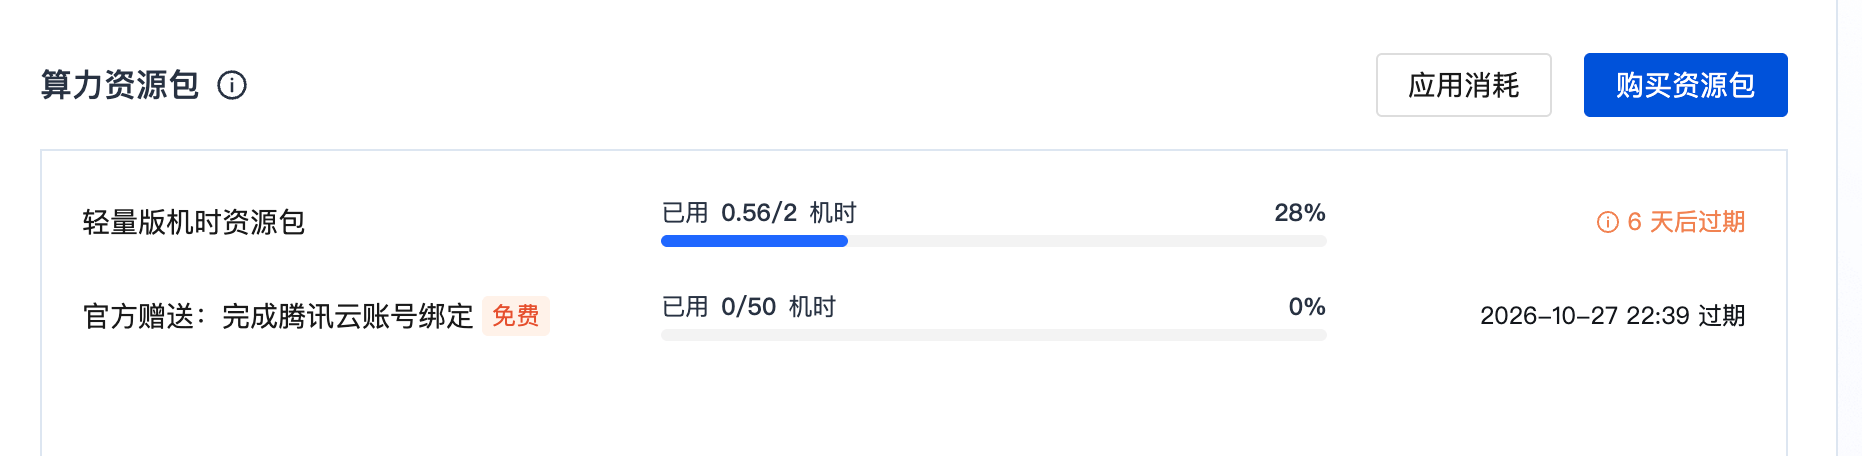Open the 应用消耗 page

tap(1463, 85)
